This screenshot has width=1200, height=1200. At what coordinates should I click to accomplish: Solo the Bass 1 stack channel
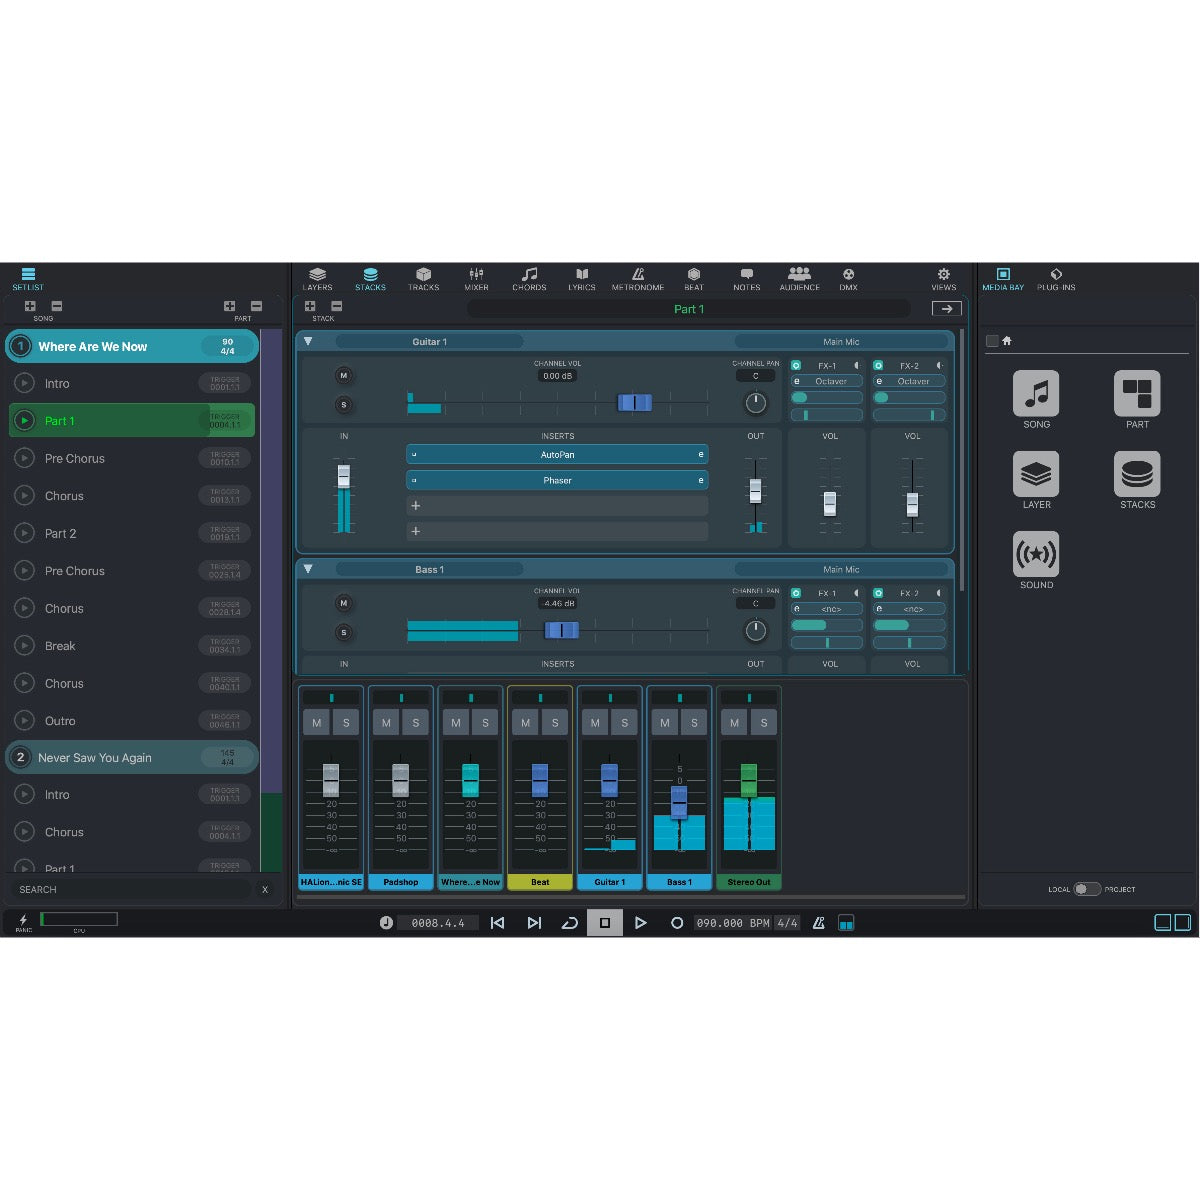click(344, 632)
